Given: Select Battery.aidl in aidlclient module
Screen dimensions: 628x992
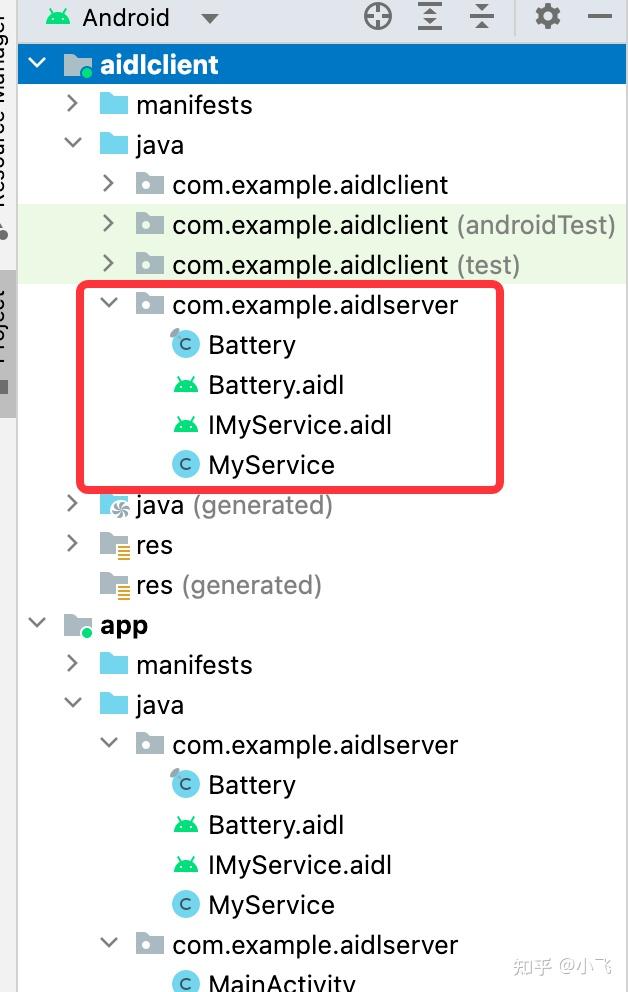Looking at the screenshot, I should coord(276,385).
